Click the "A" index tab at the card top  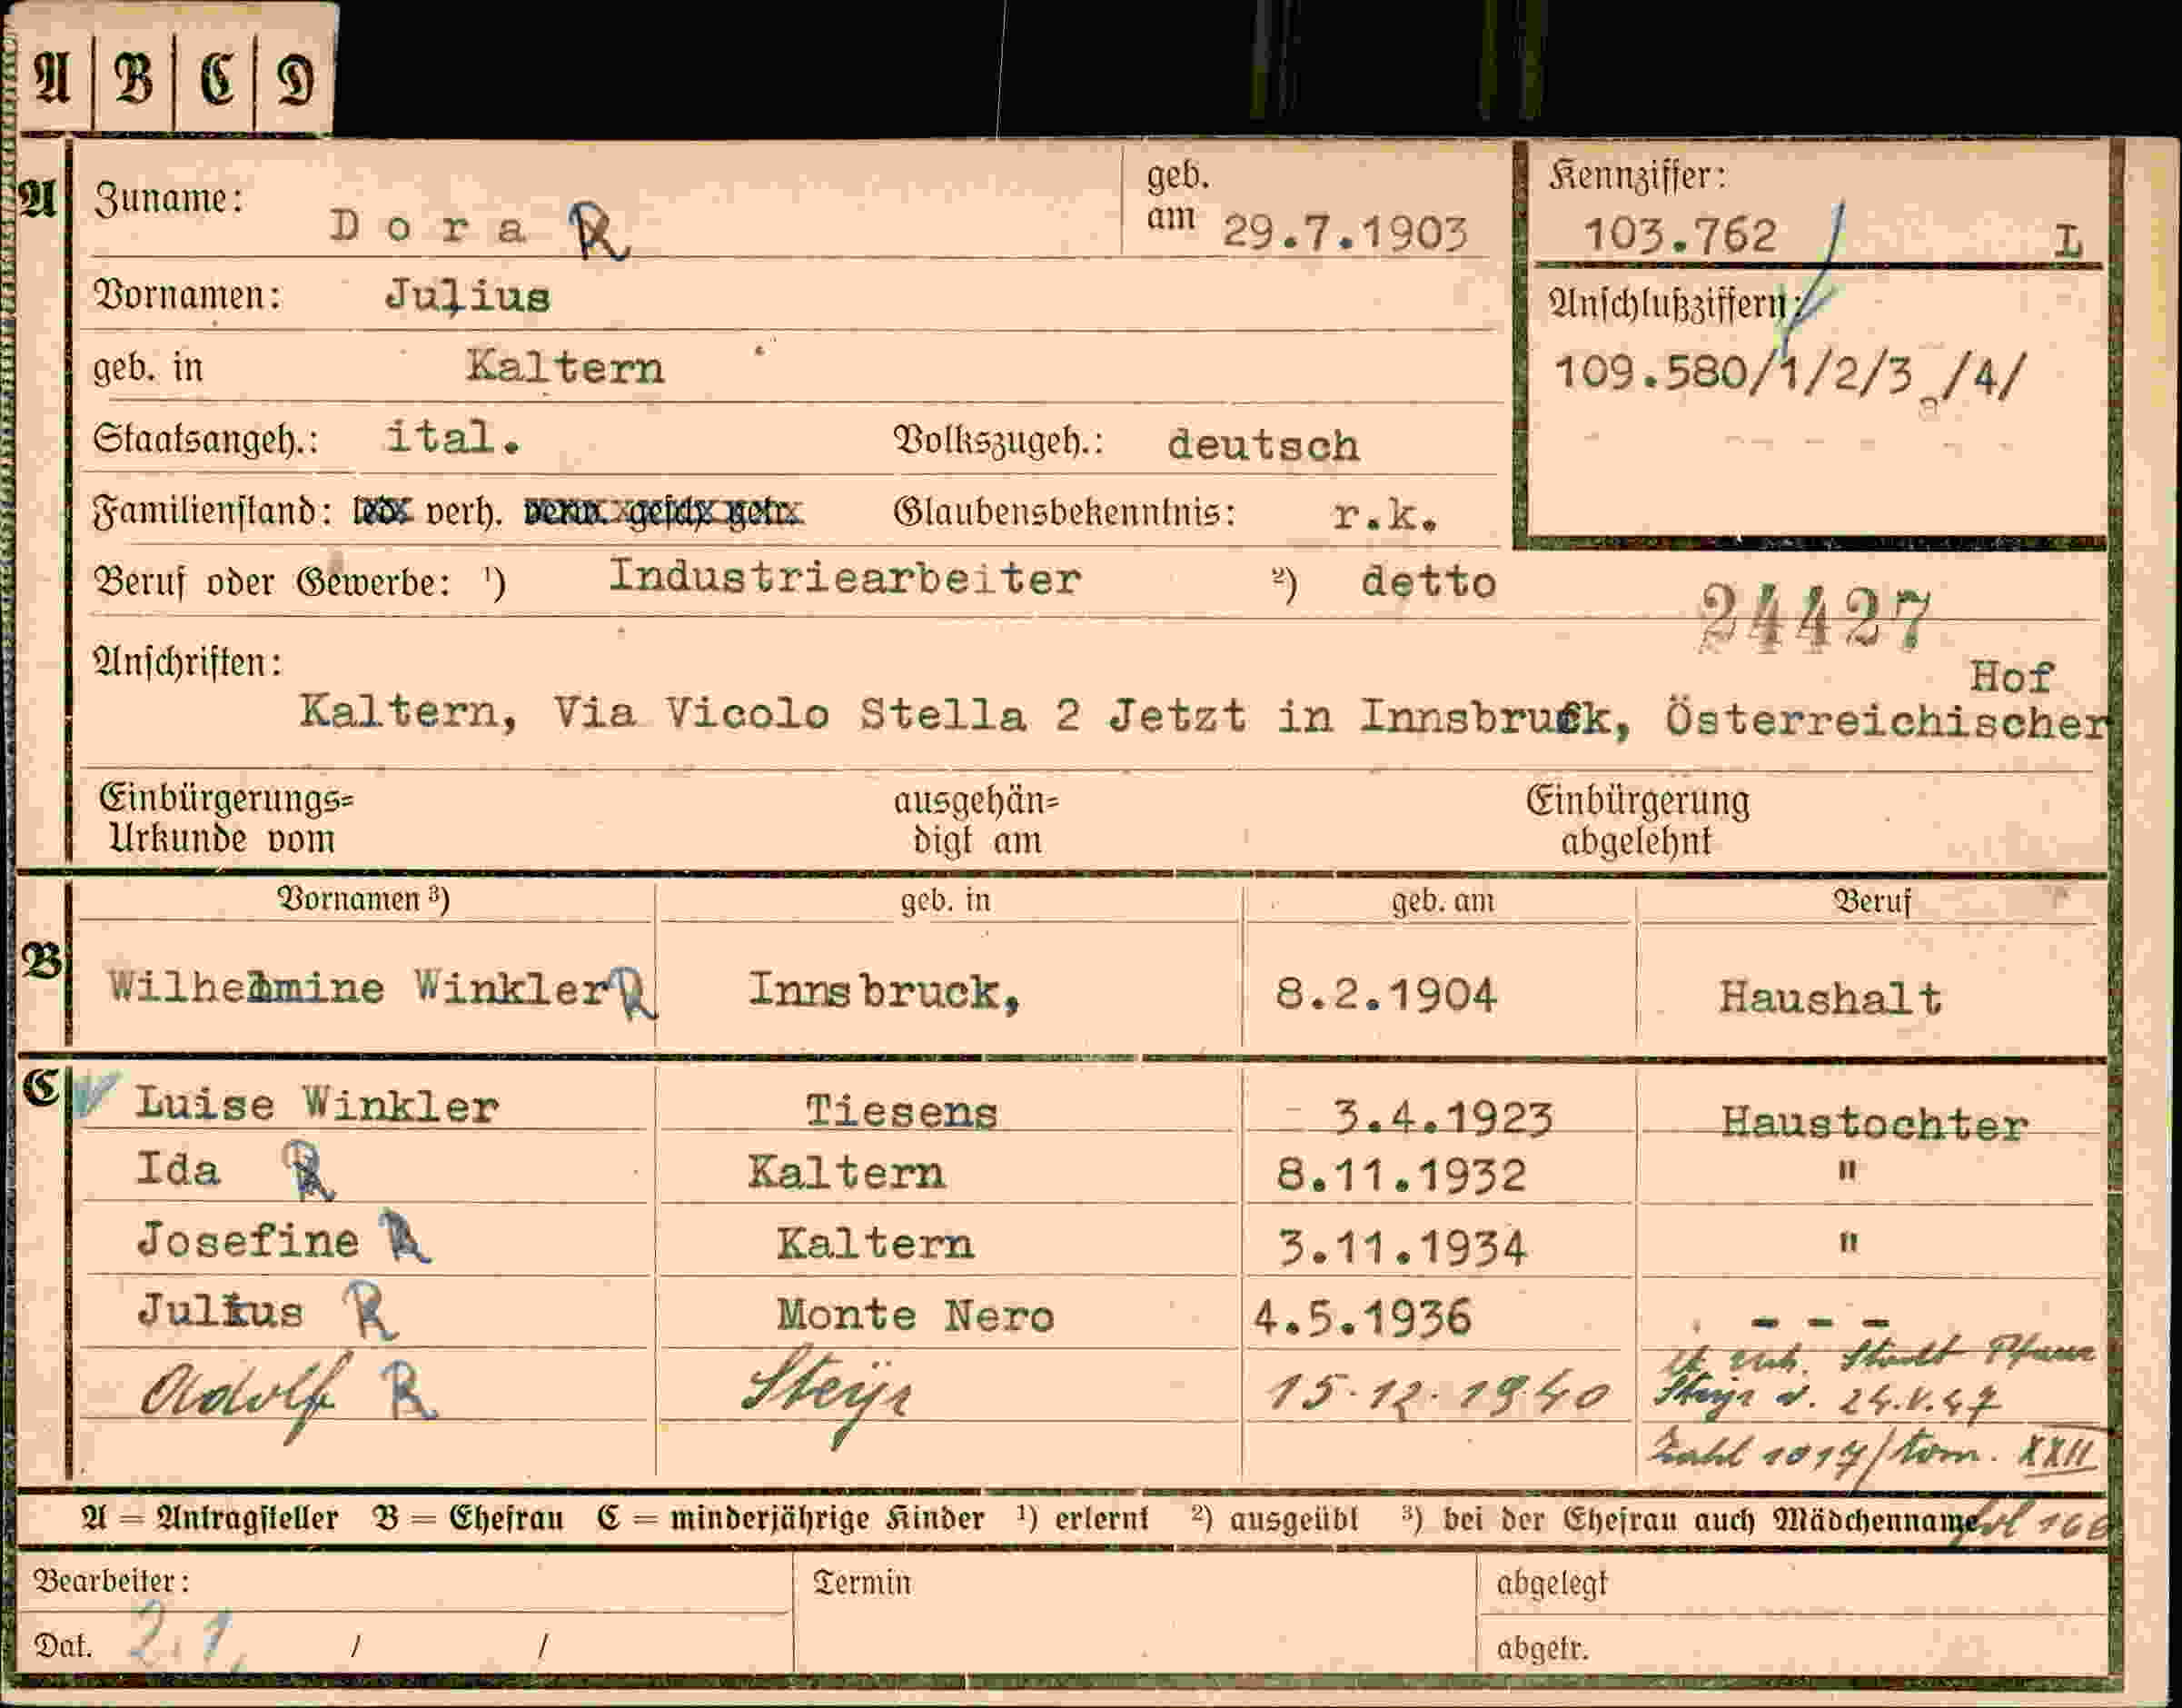pos(52,78)
